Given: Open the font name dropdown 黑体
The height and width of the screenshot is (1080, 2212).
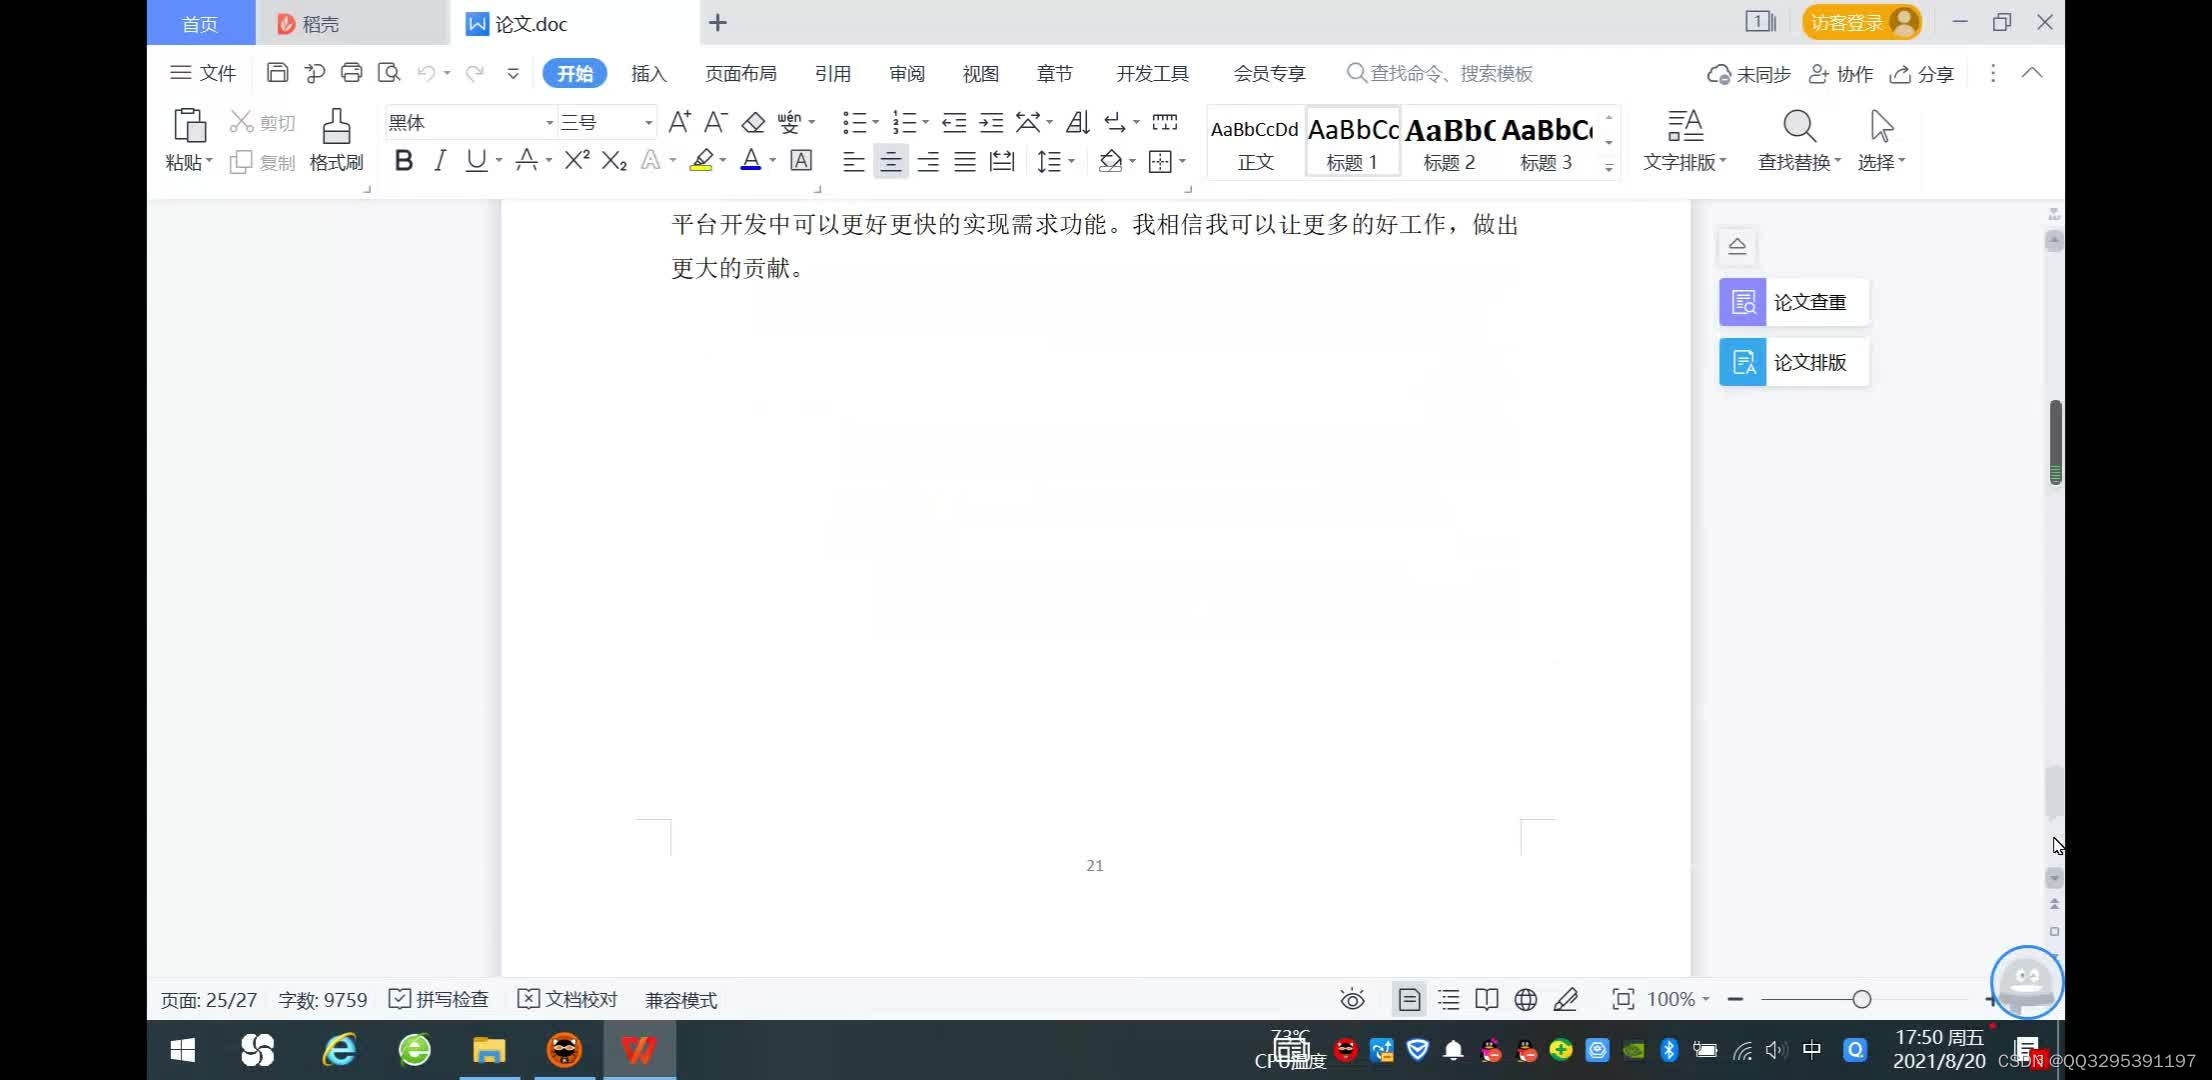Looking at the screenshot, I should pos(550,123).
